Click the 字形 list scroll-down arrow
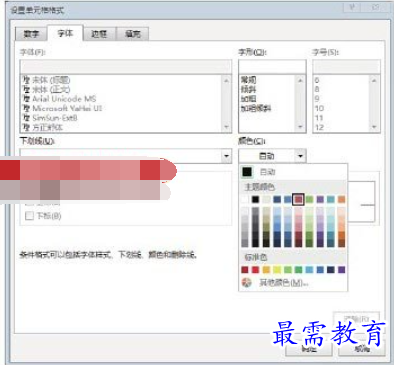Image resolution: width=394 pixels, height=365 pixels. click(300, 127)
